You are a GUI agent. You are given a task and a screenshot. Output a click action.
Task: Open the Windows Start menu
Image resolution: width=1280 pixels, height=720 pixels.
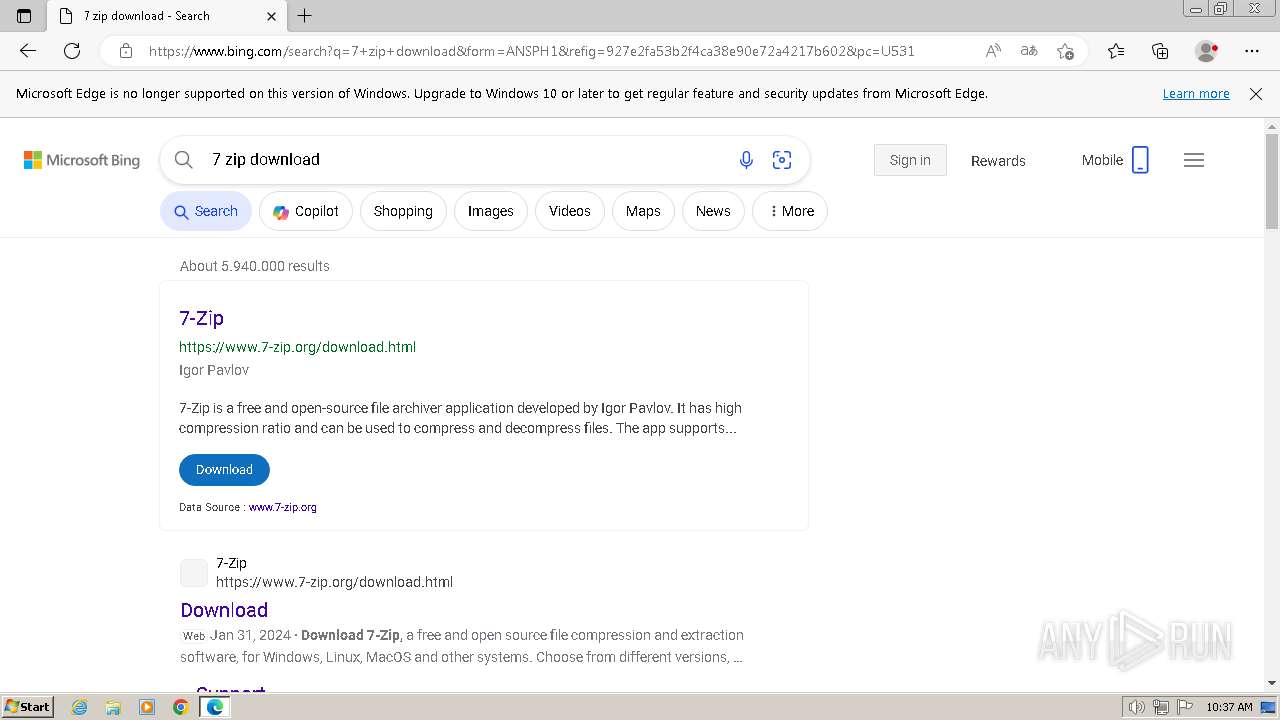[x=28, y=707]
